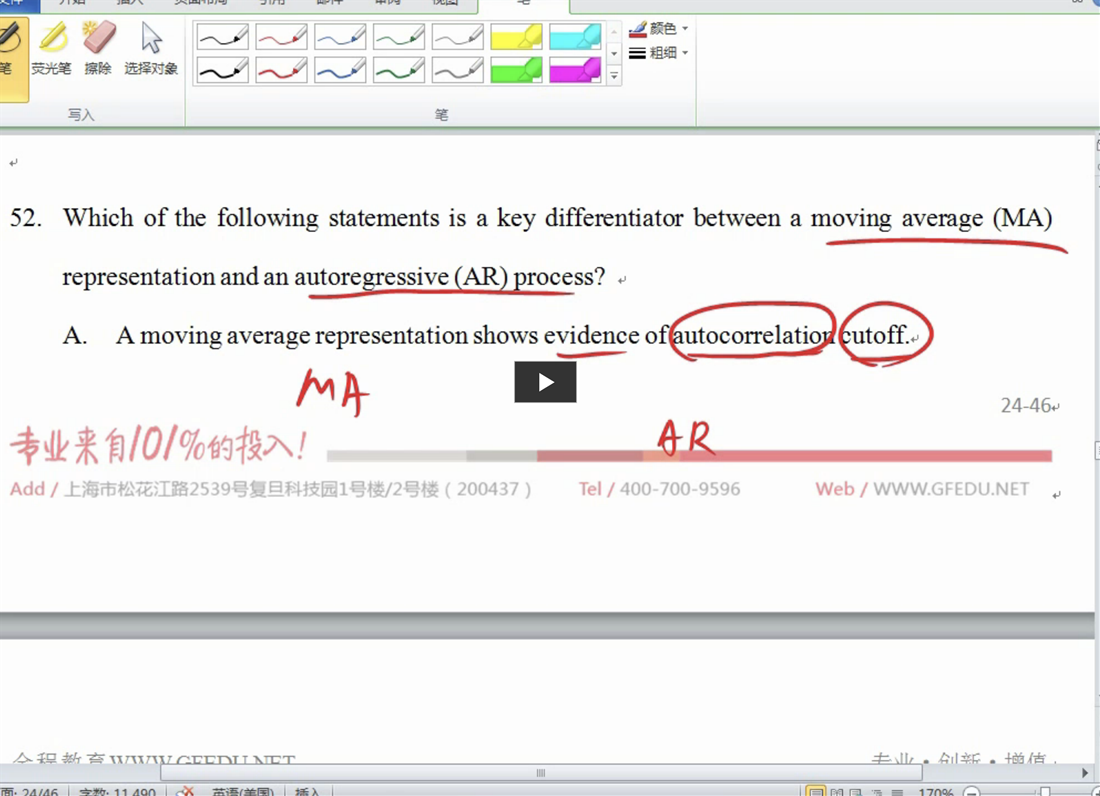Screen dimensions: 1100x796
Task: Click the 170% zoom level
Action: point(935,791)
